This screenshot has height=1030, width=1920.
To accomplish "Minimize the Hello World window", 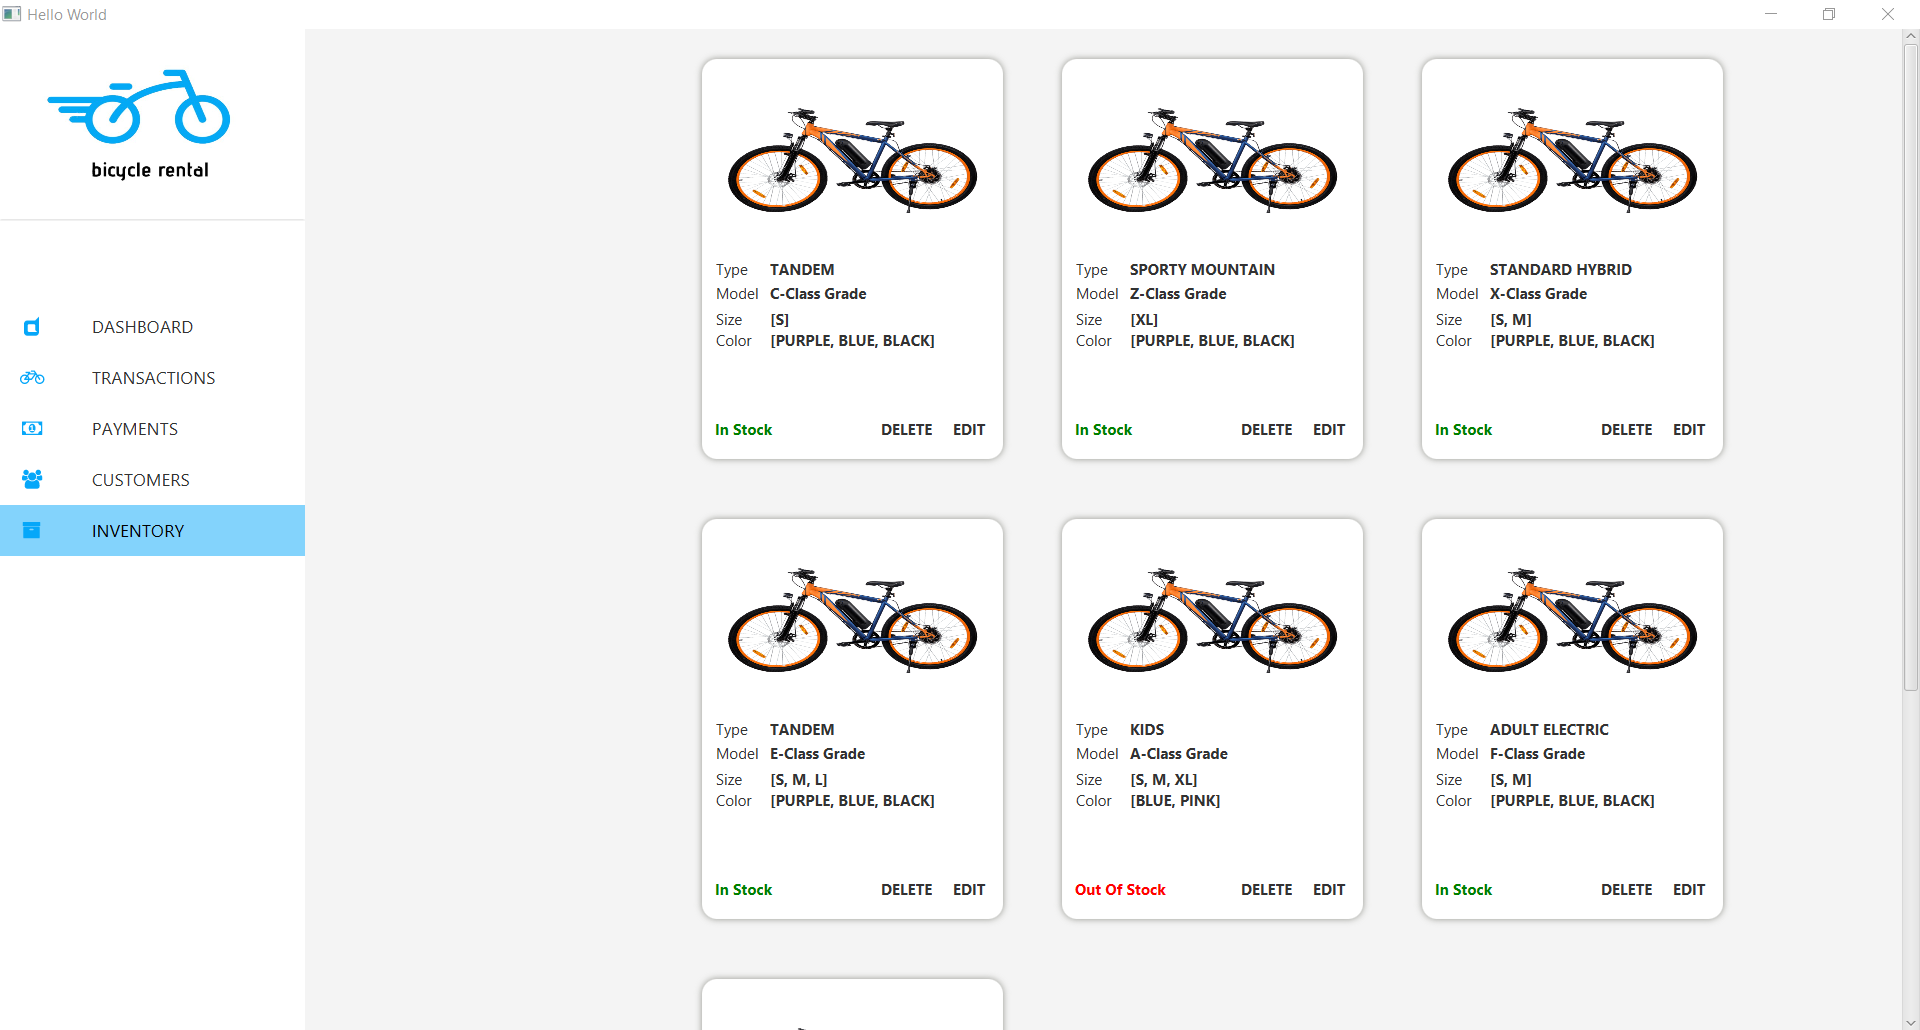I will [1771, 14].
